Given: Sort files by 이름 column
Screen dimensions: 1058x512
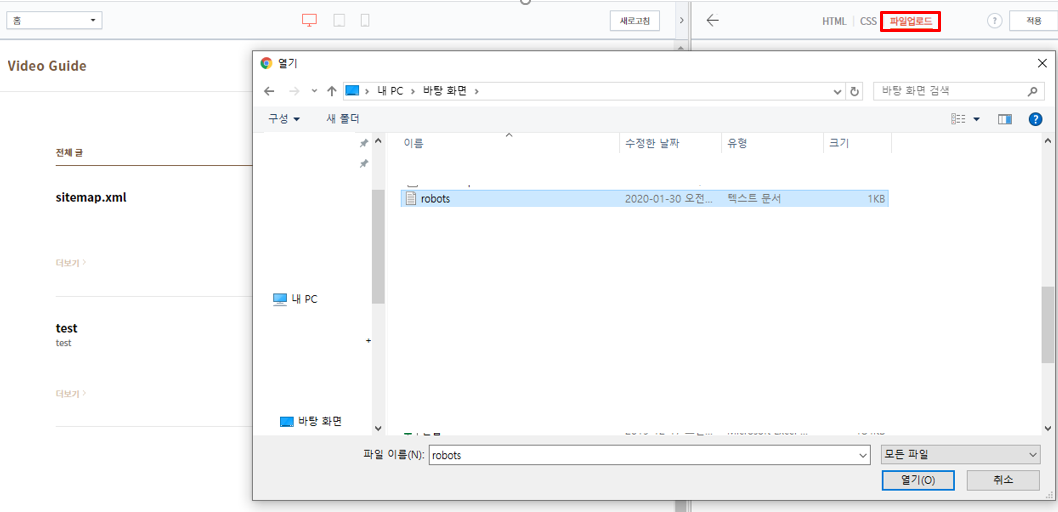Looking at the screenshot, I should [414, 143].
